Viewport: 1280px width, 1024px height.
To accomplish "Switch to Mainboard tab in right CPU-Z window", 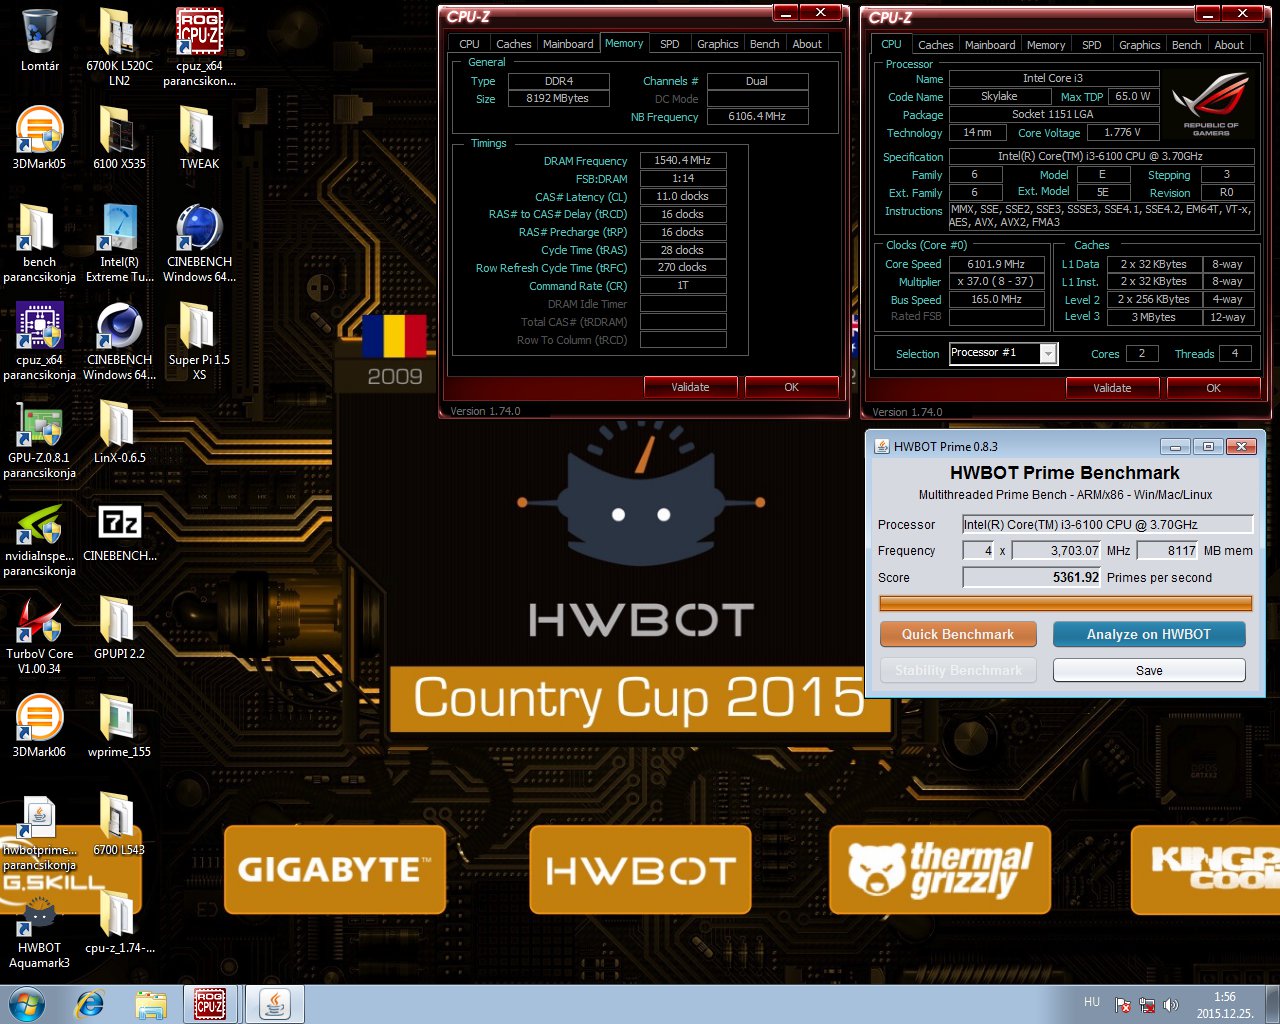I will pyautogui.click(x=990, y=45).
